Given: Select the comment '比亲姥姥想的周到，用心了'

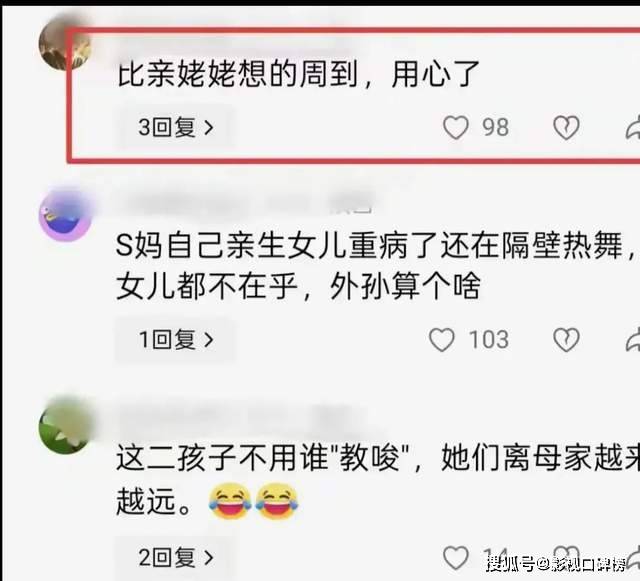Looking at the screenshot, I should 298,74.
